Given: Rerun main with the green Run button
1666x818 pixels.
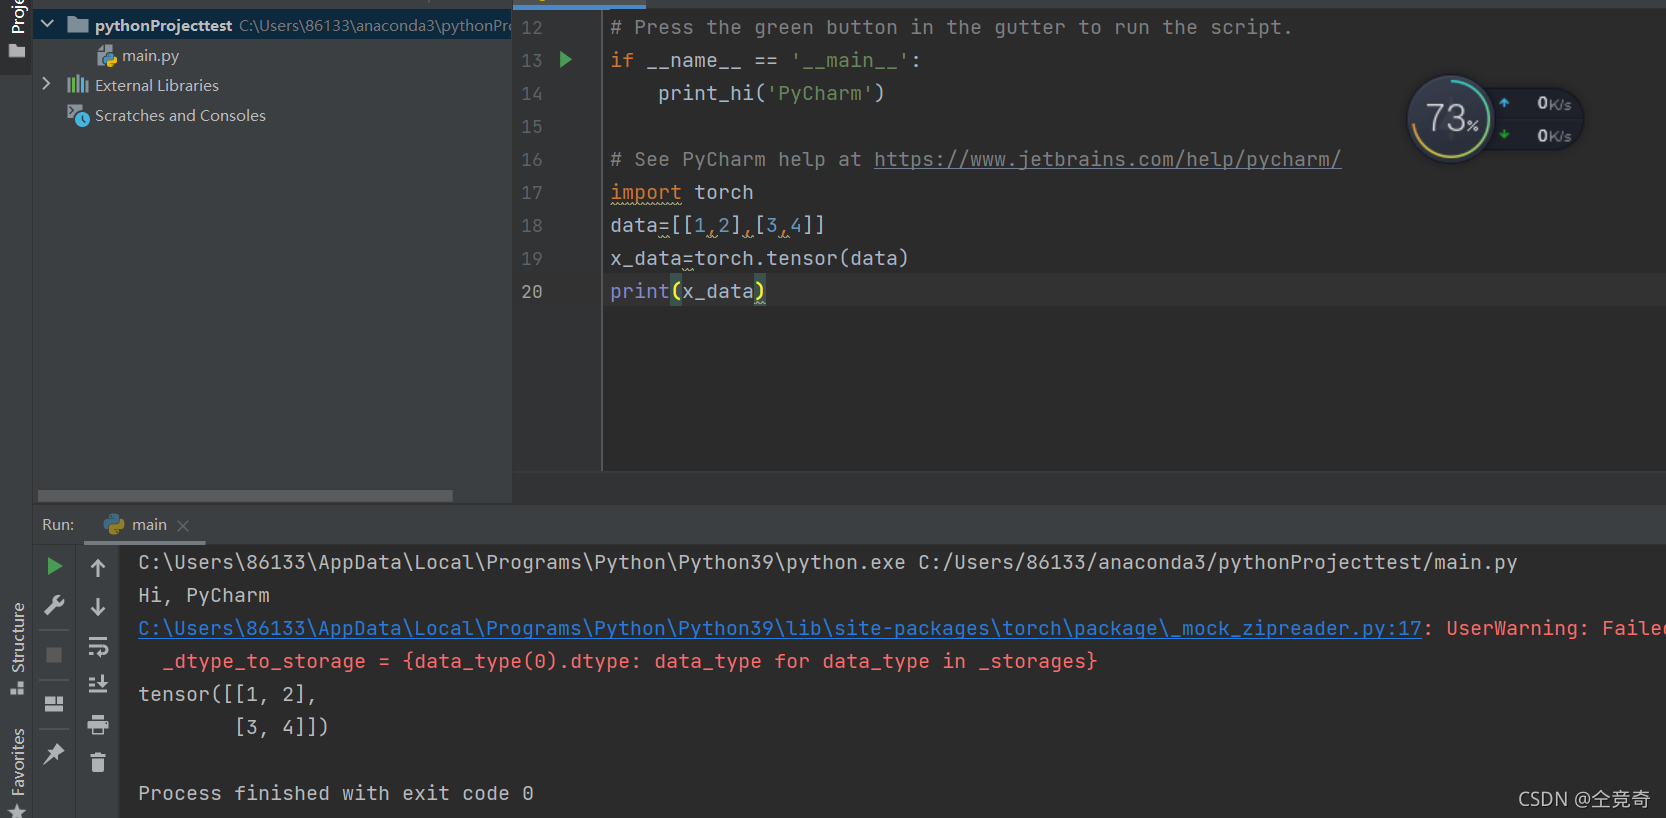Looking at the screenshot, I should 54,566.
